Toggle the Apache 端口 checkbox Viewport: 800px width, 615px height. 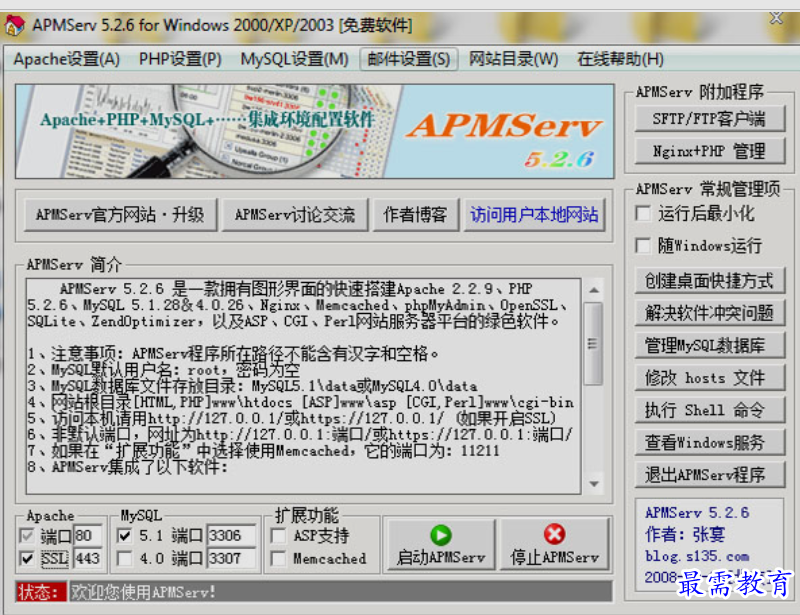[x=27, y=535]
